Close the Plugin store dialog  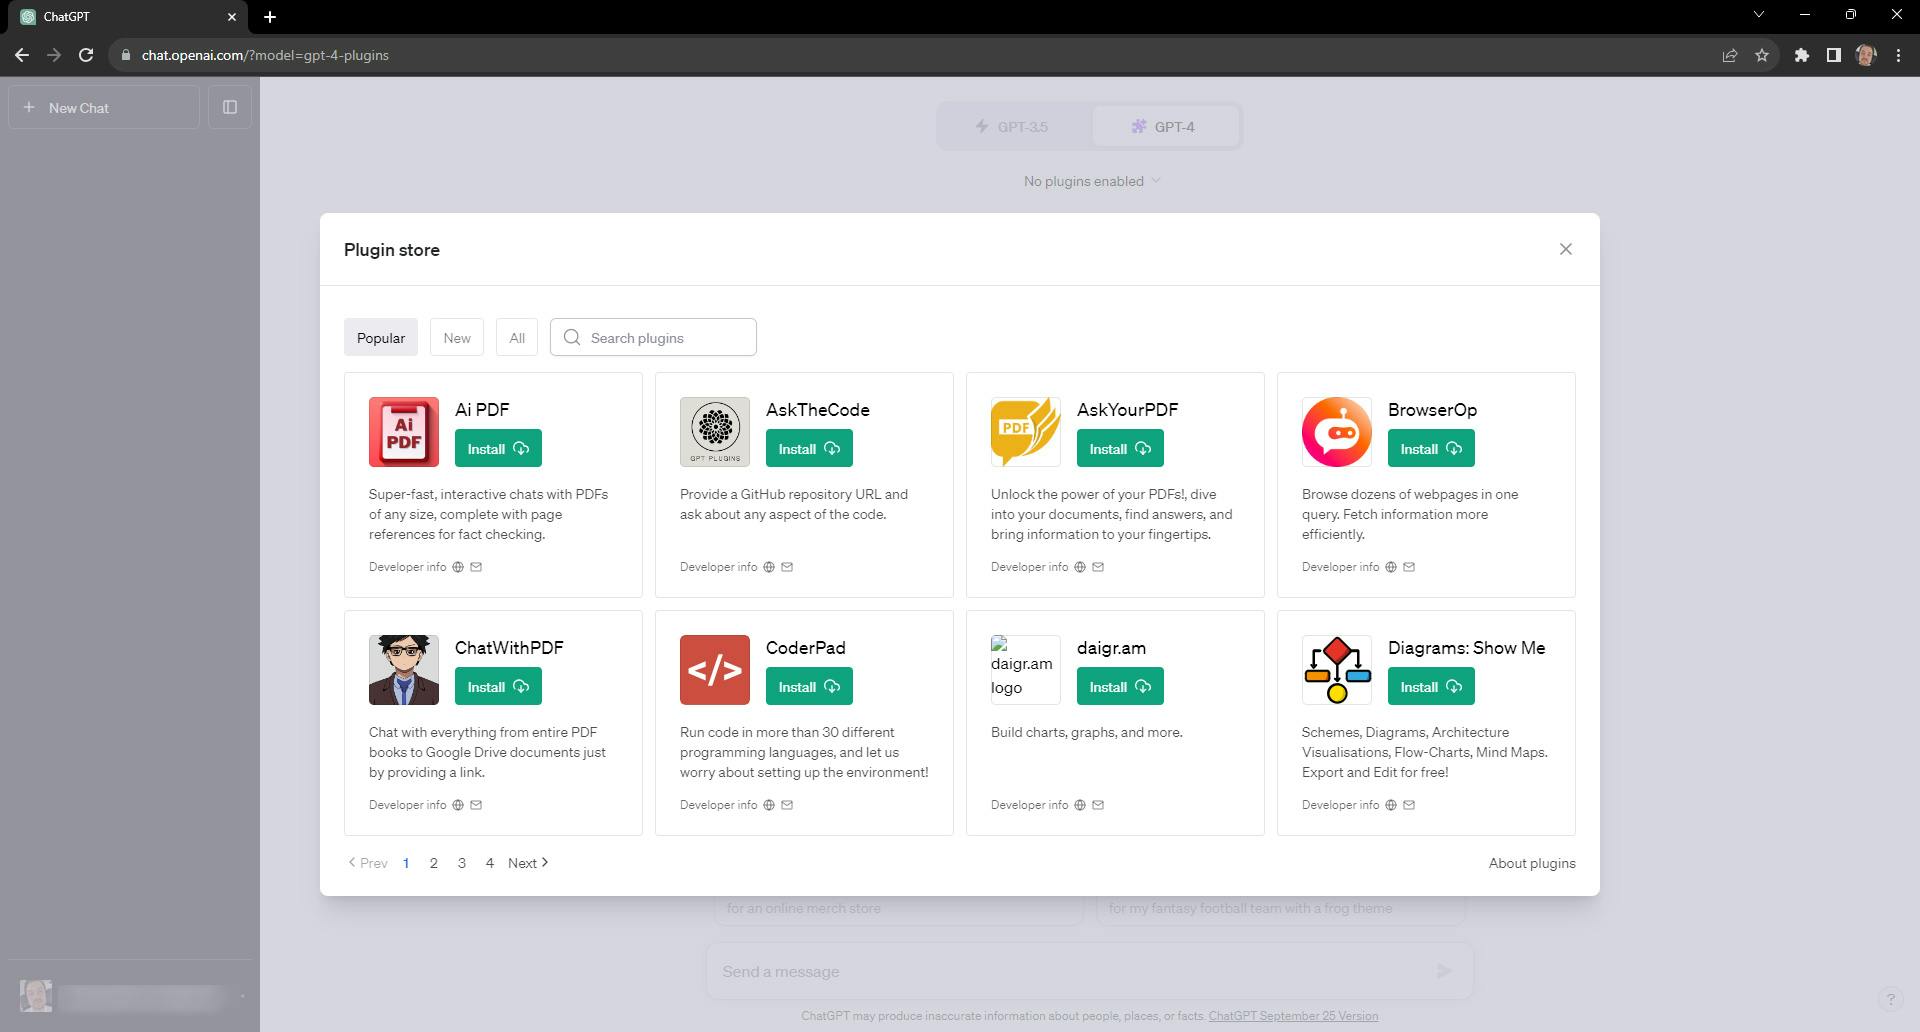(x=1566, y=249)
